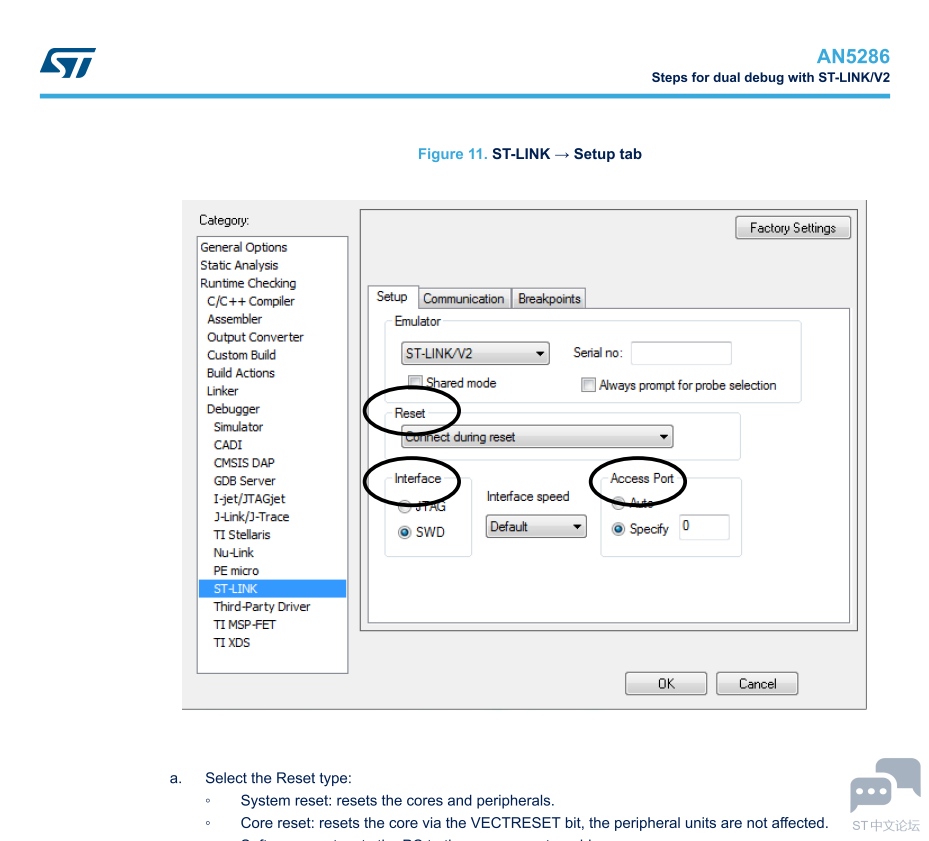Enable the Shared mode checkbox
Viewport: 929px width, 841px height.
pyautogui.click(x=415, y=382)
